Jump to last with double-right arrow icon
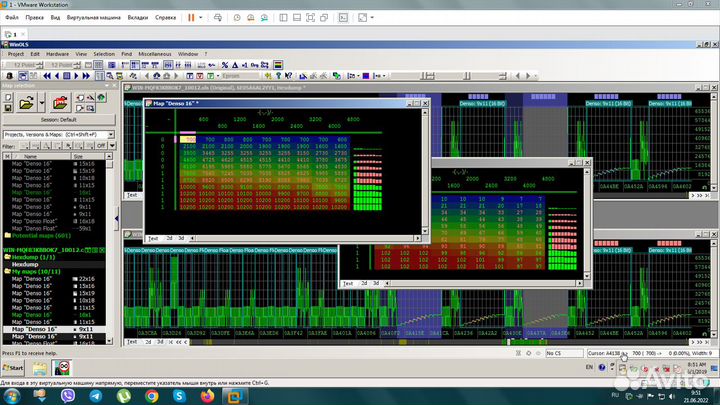The height and width of the screenshot is (405, 720). coord(86,76)
